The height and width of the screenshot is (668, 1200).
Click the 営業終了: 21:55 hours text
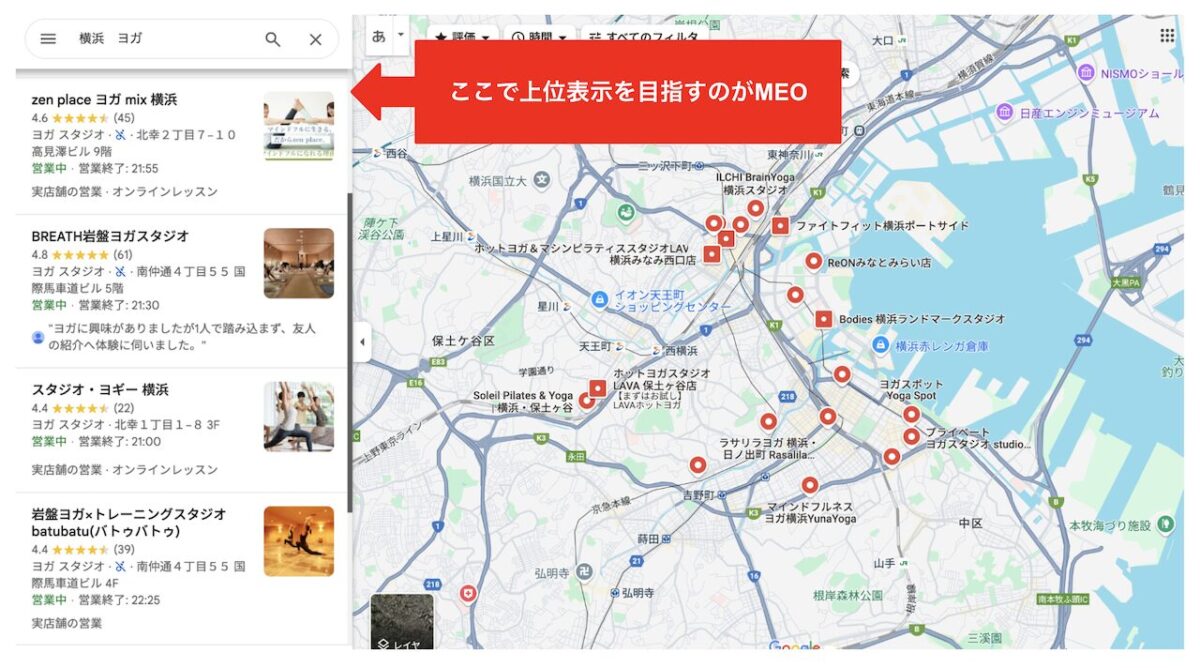coord(118,168)
